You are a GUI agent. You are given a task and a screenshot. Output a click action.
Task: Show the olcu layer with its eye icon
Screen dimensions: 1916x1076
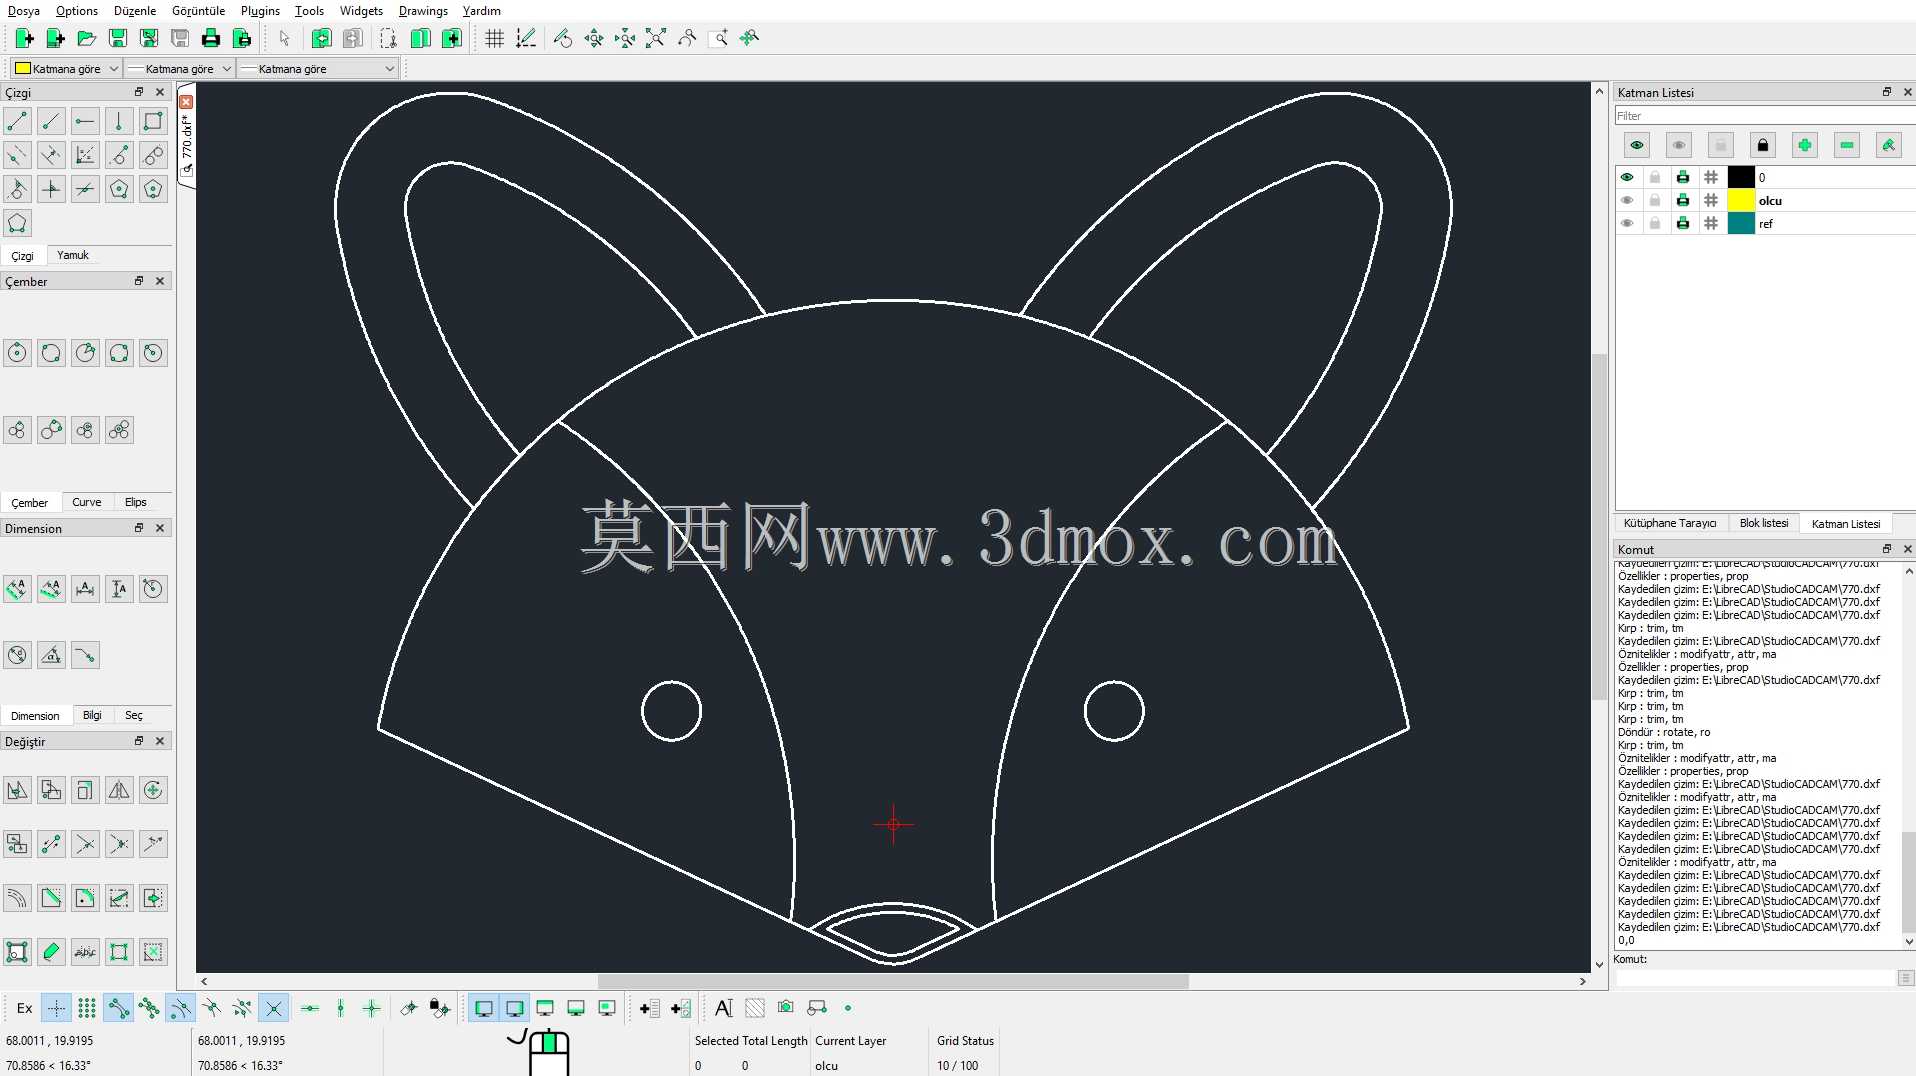1627,200
